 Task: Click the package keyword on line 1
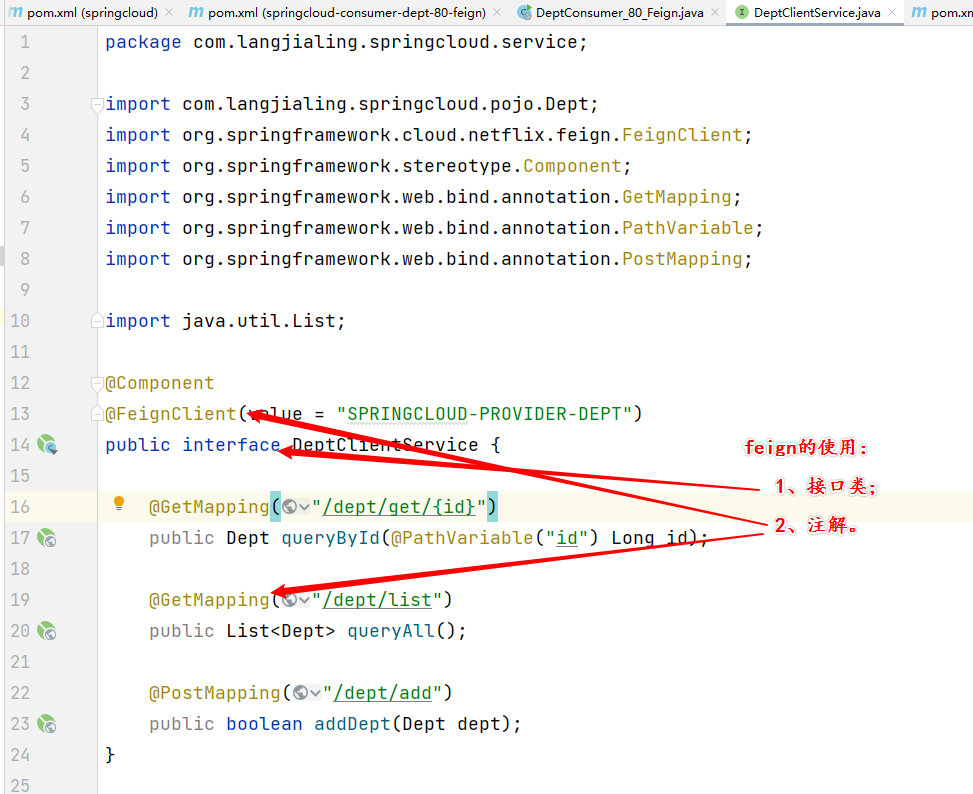[143, 42]
